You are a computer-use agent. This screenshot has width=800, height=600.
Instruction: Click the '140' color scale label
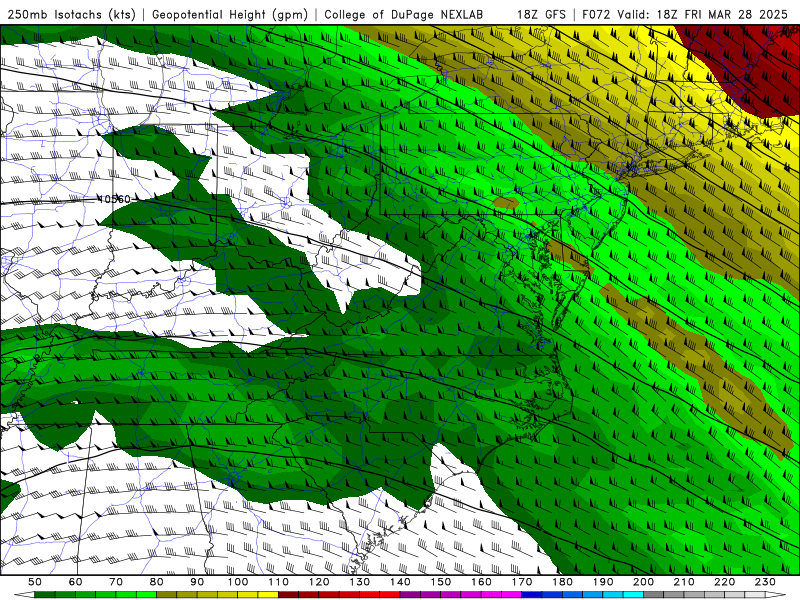click(400, 582)
